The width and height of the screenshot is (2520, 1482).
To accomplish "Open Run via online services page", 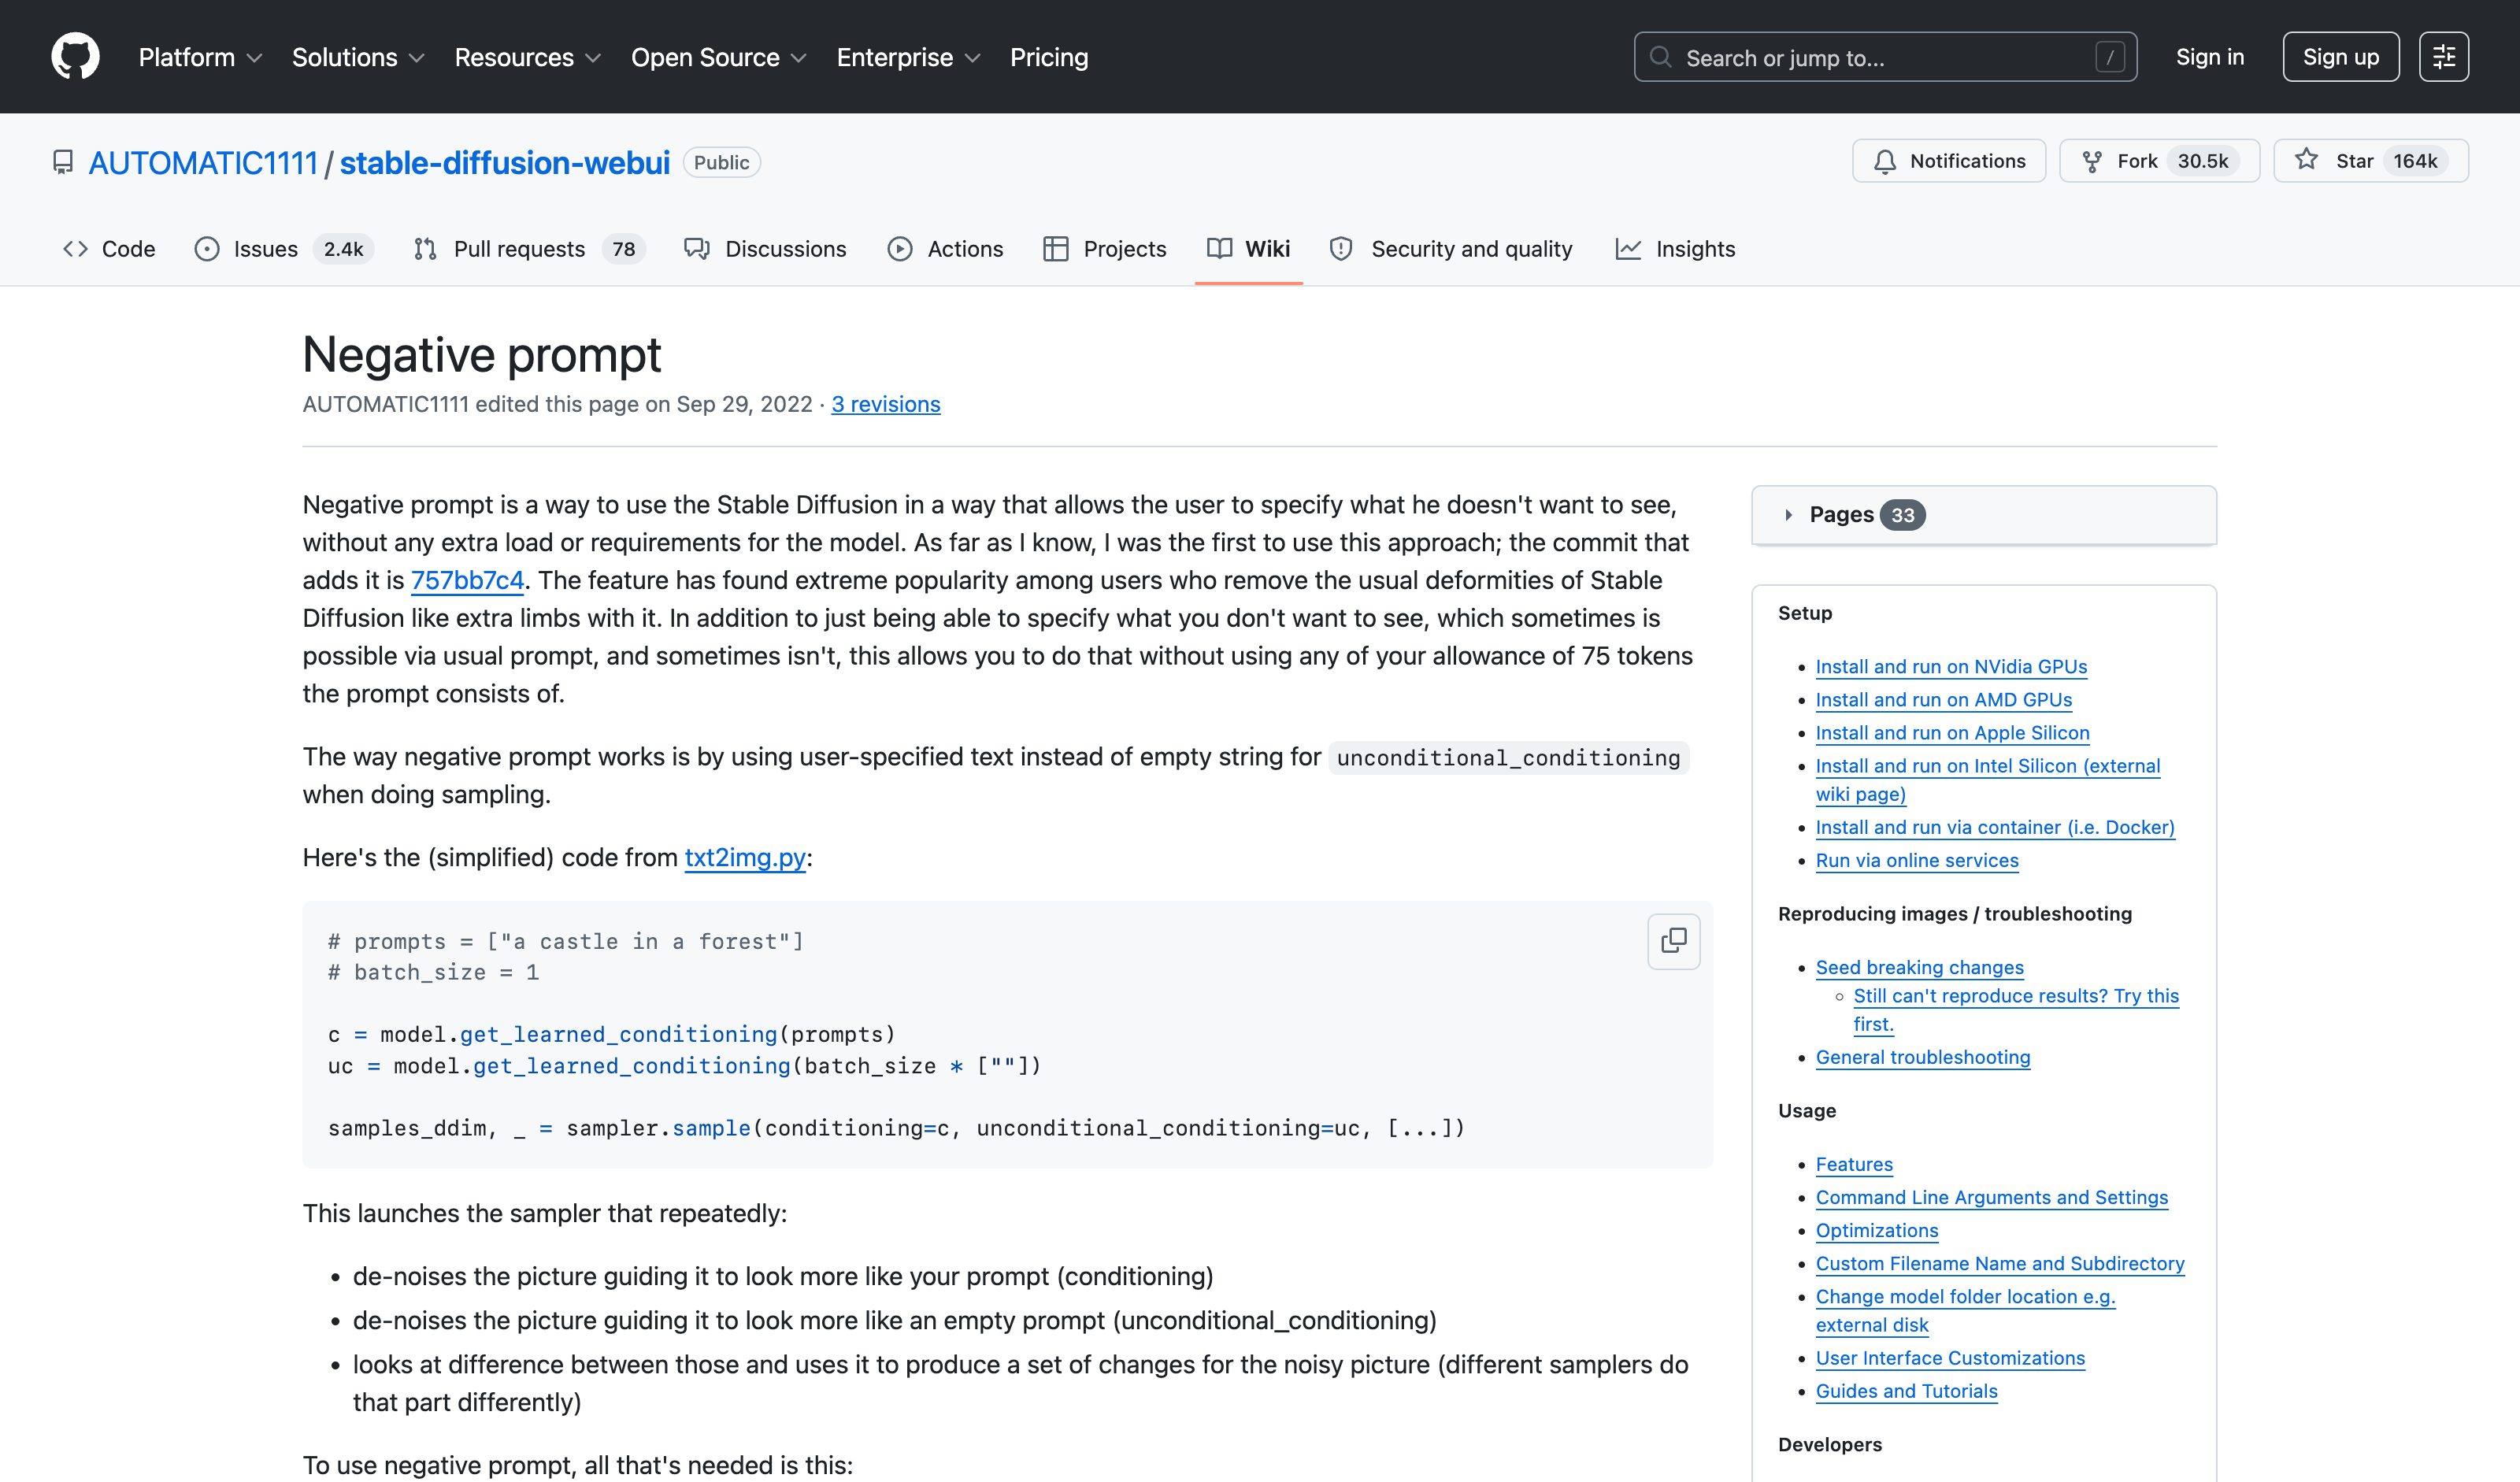I will (x=1916, y=860).
